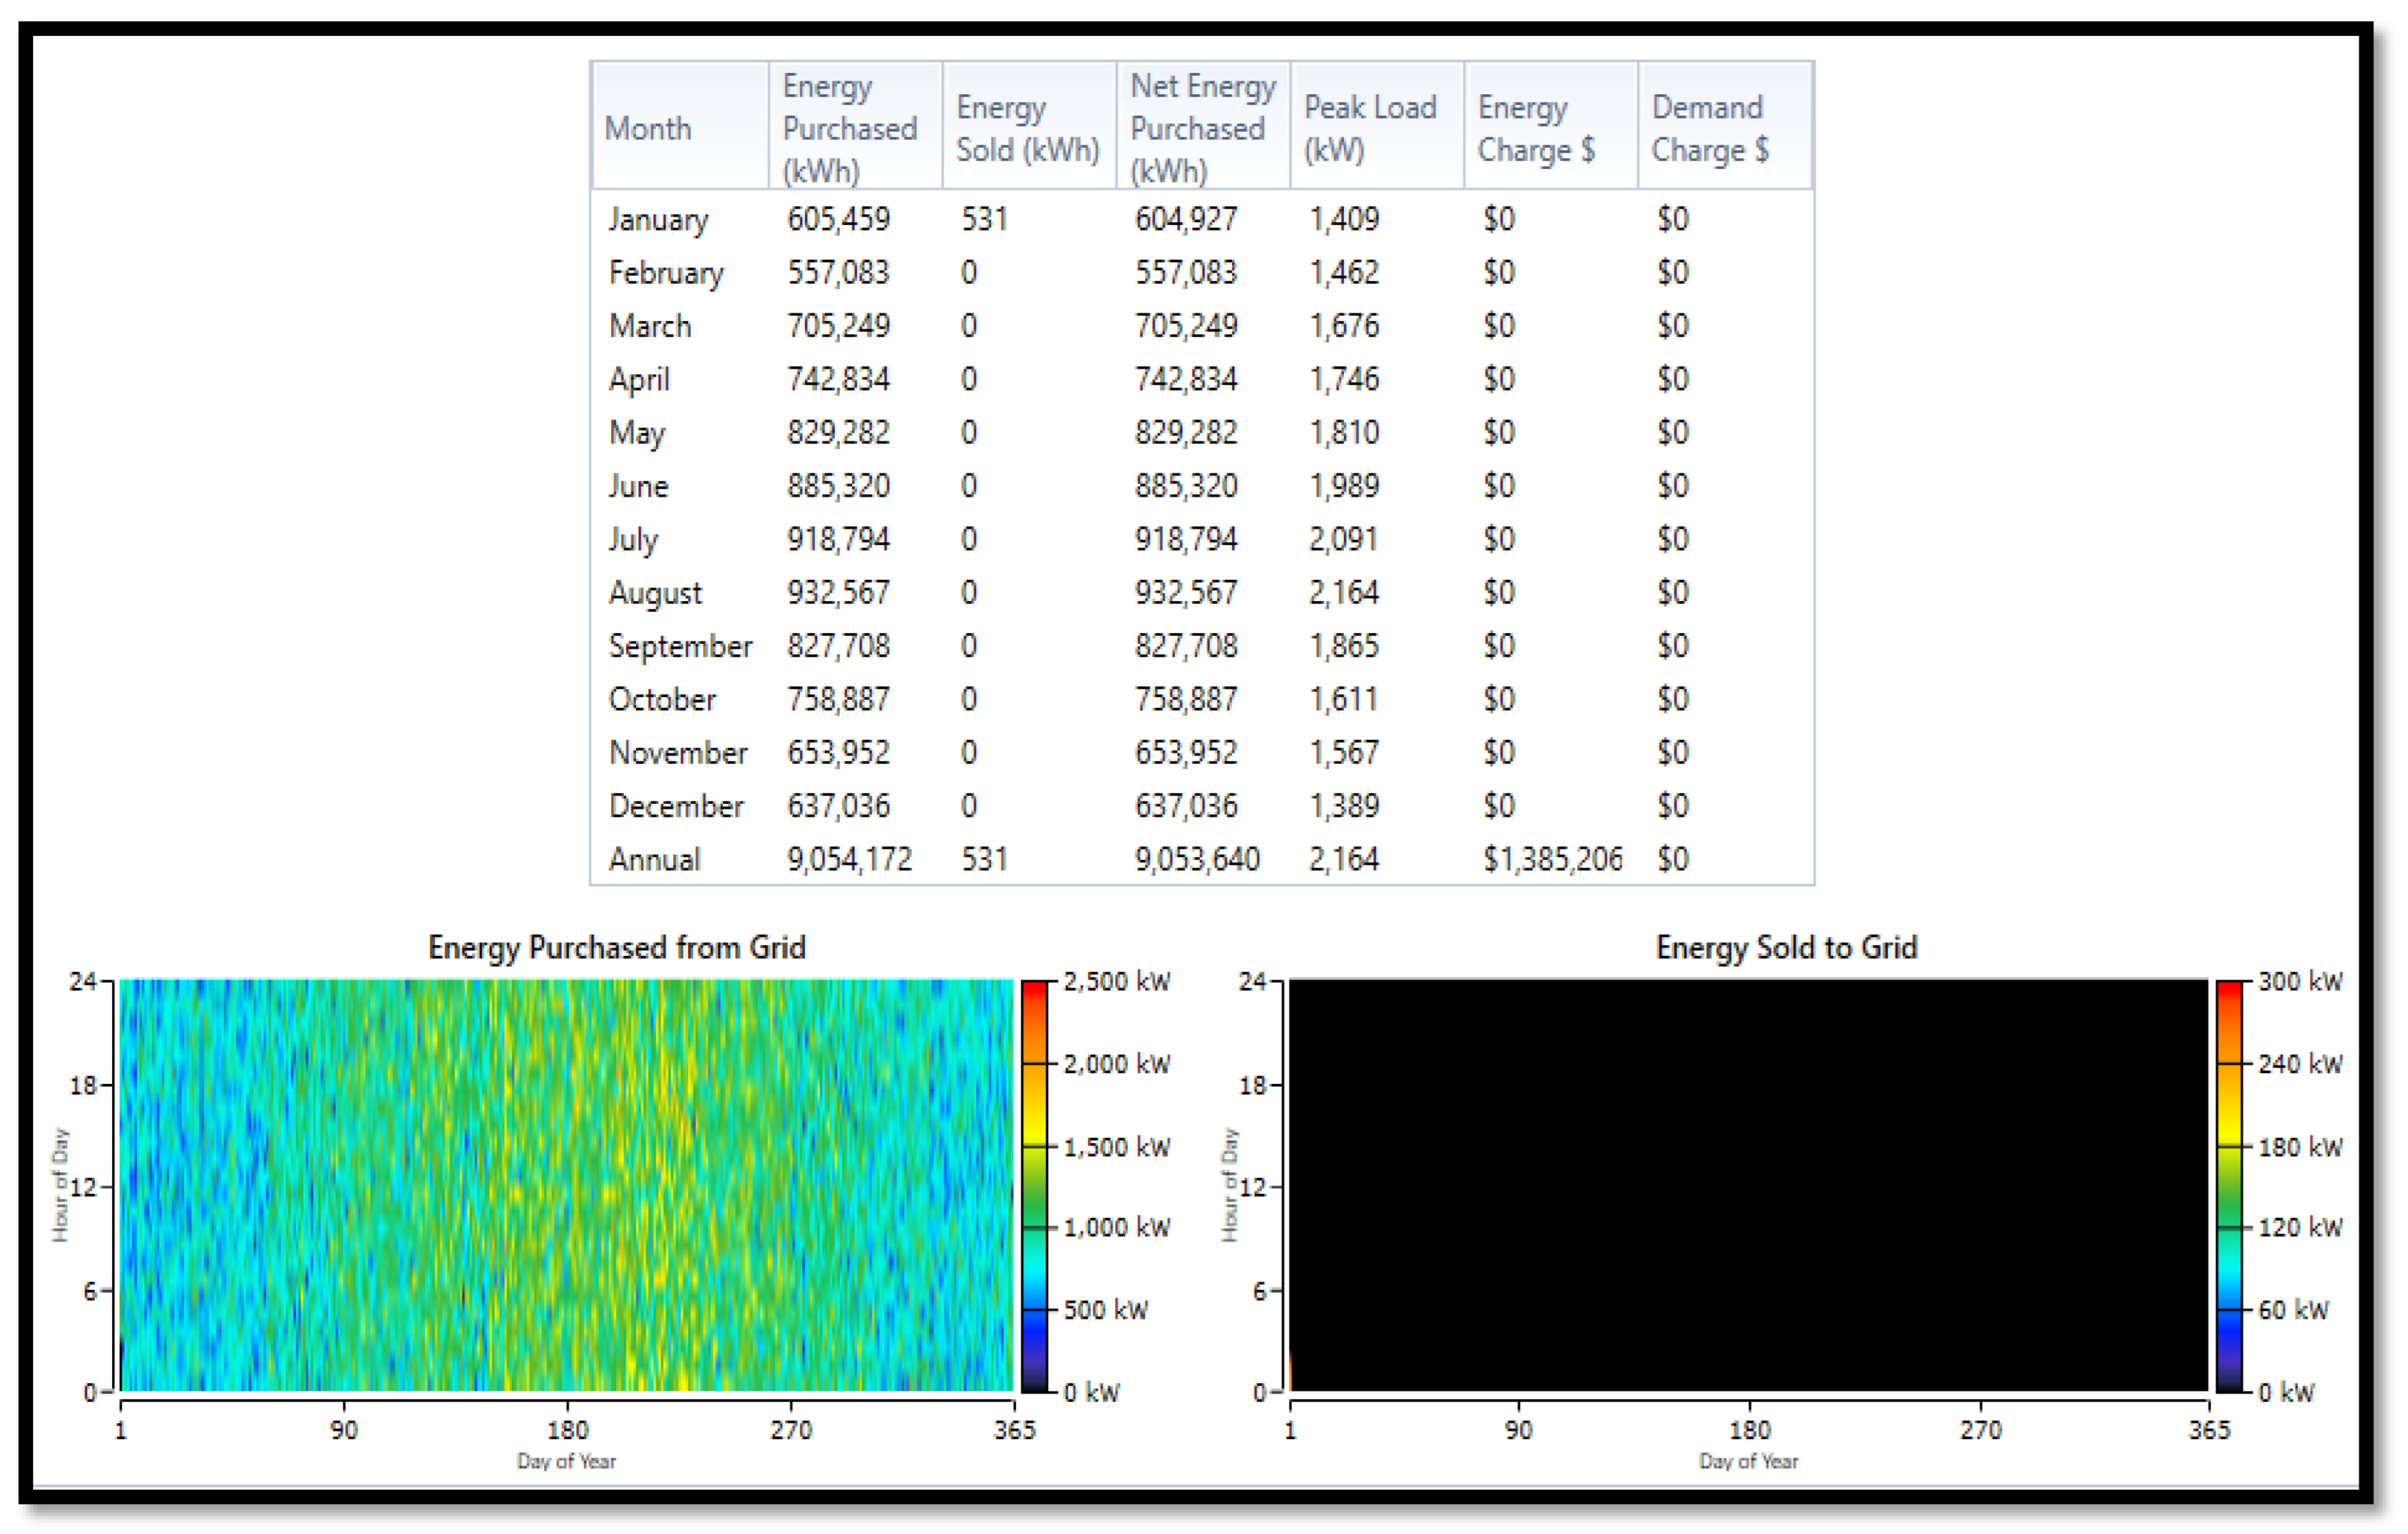Click annual energy purchased total 9,054,172

tap(849, 859)
